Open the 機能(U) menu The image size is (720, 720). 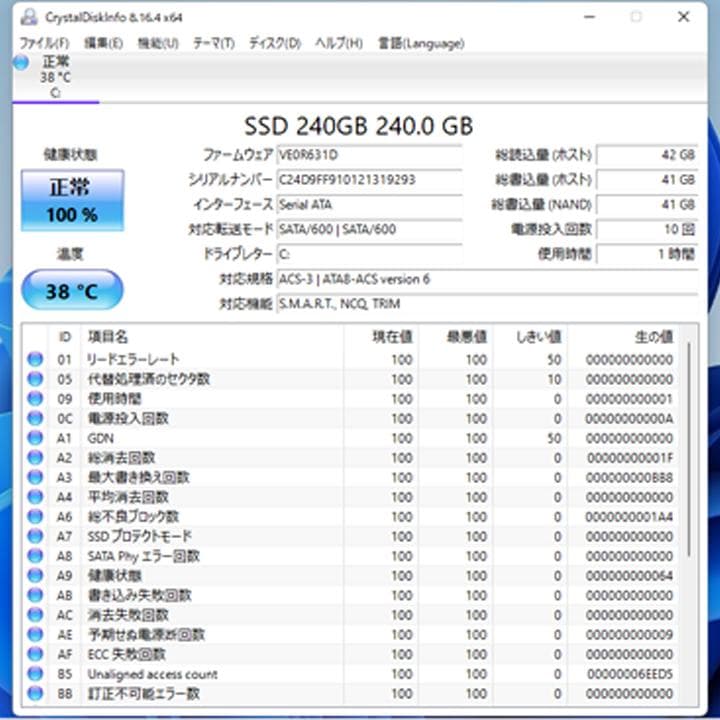tap(158, 43)
